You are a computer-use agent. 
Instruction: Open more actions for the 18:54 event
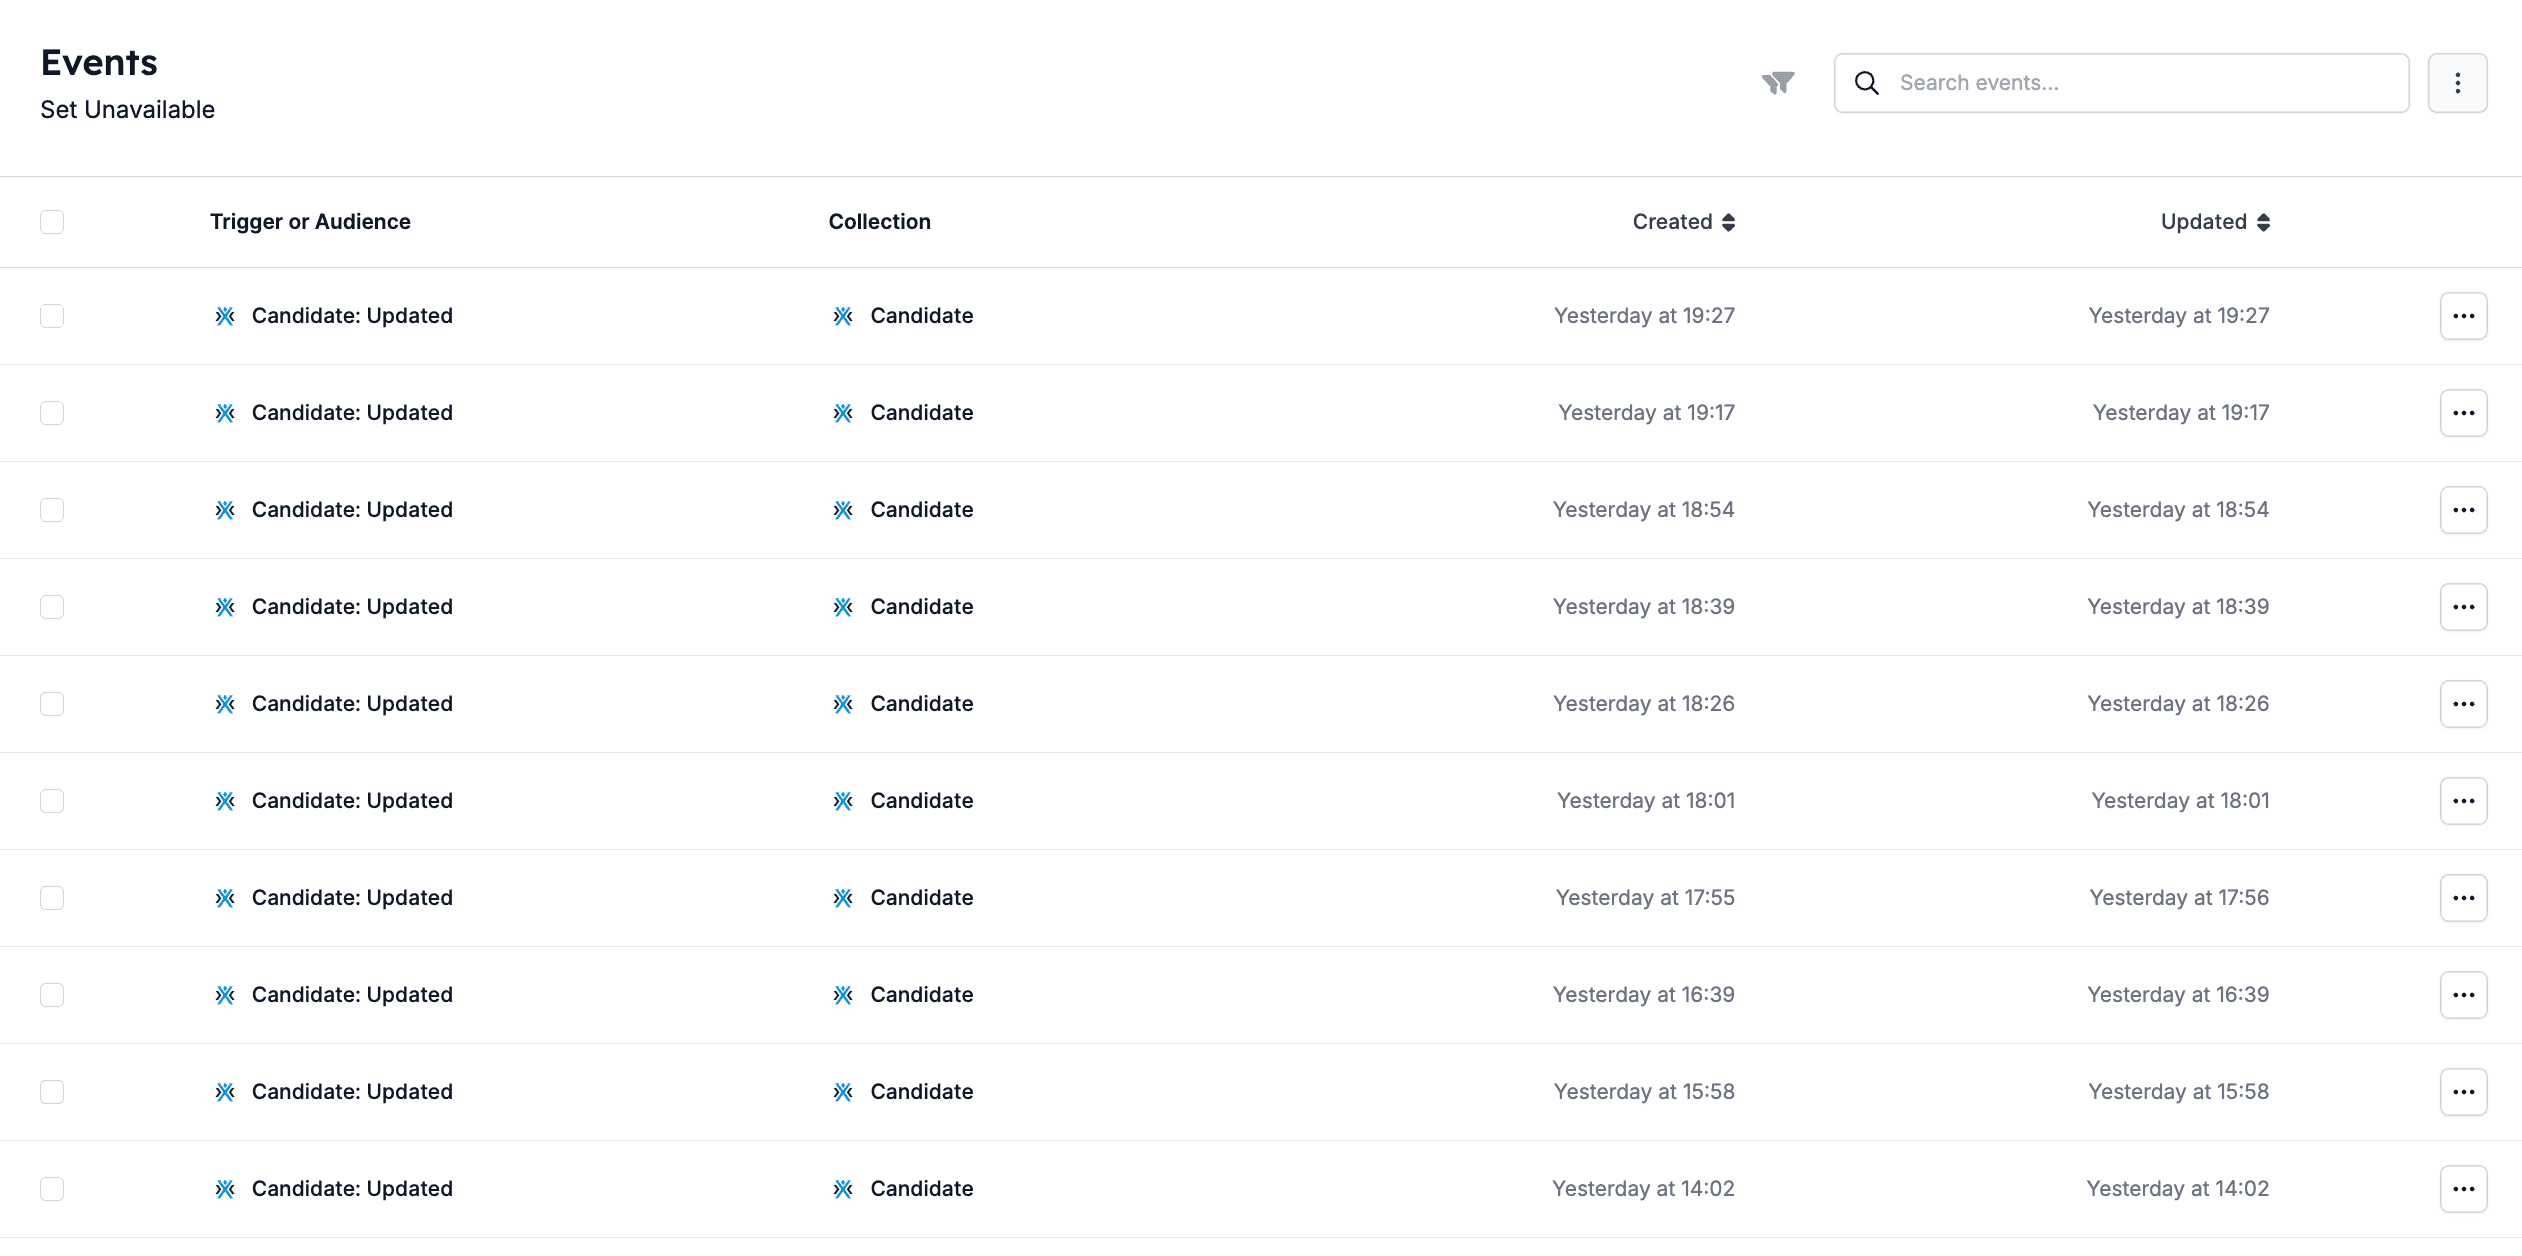2463,510
